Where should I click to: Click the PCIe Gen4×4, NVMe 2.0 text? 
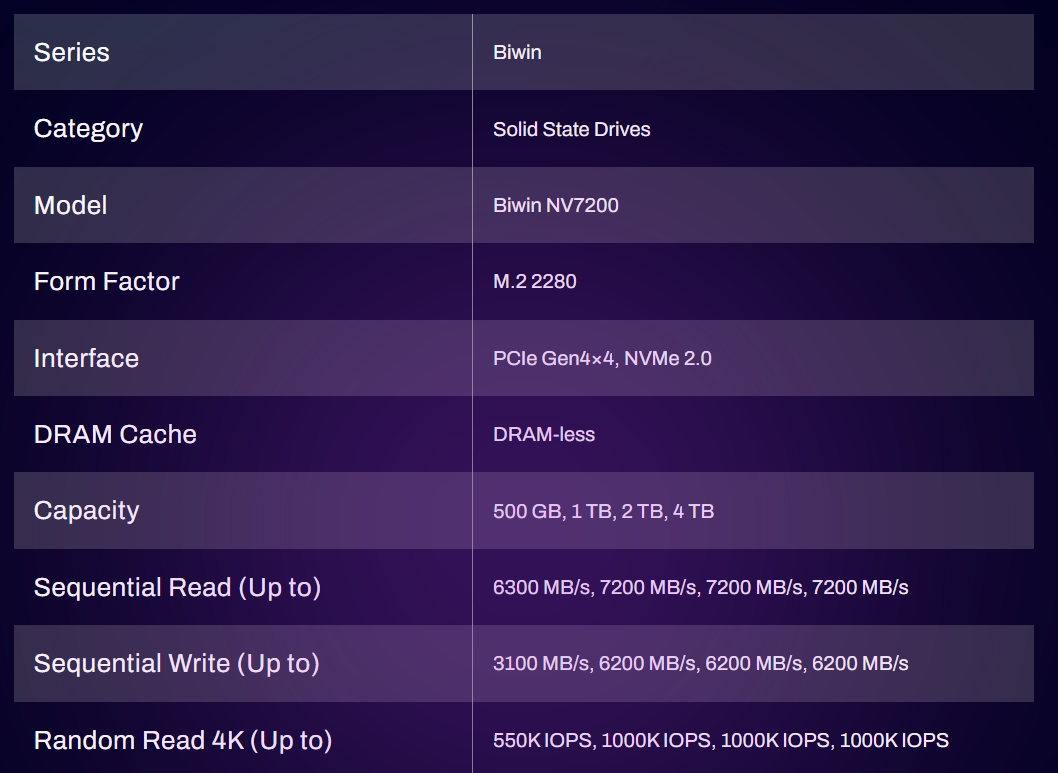pos(602,358)
